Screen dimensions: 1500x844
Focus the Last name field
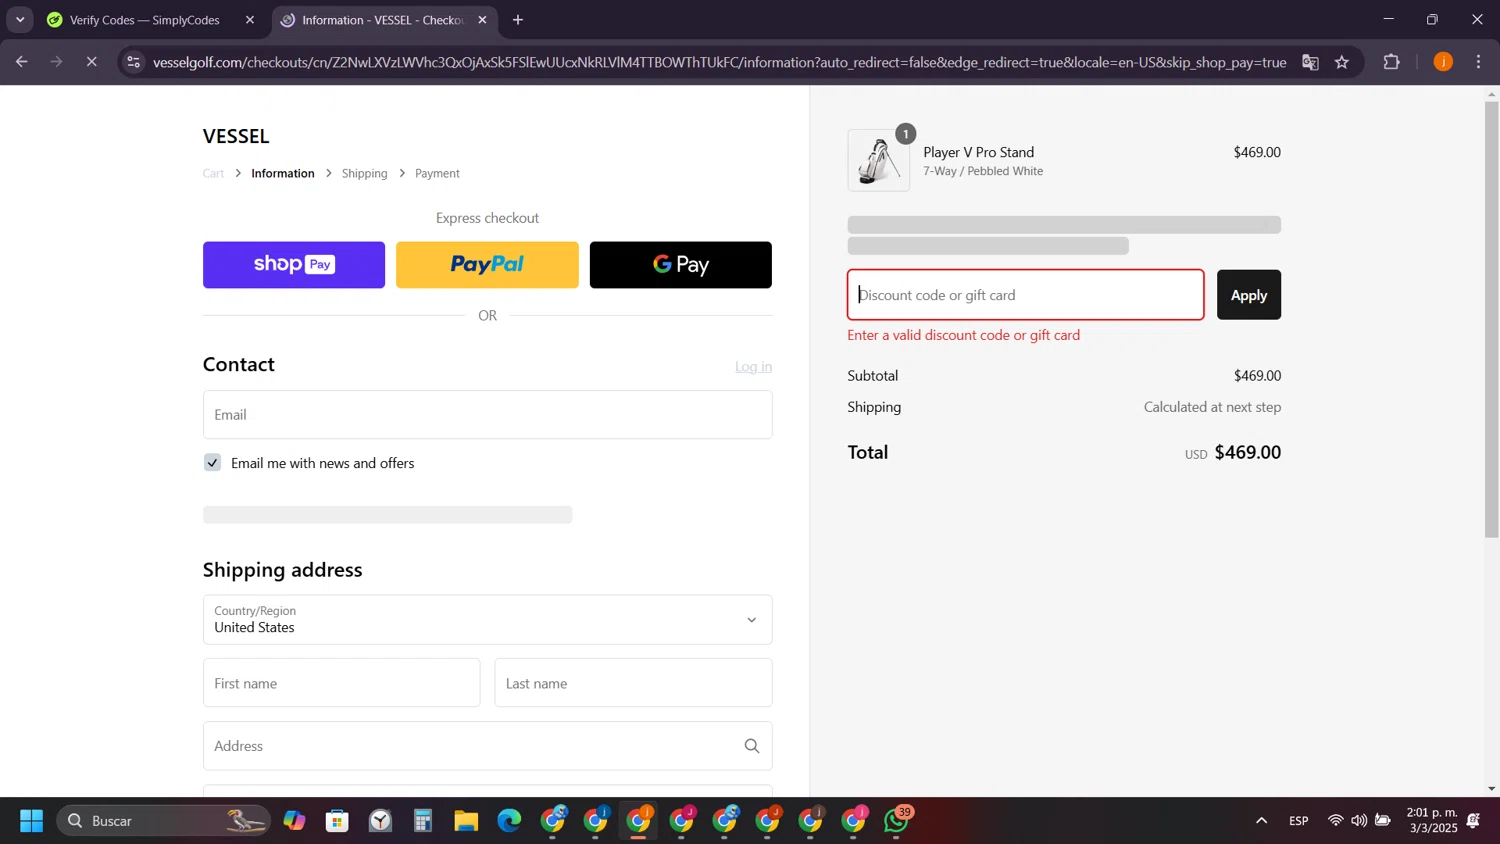pos(633,683)
